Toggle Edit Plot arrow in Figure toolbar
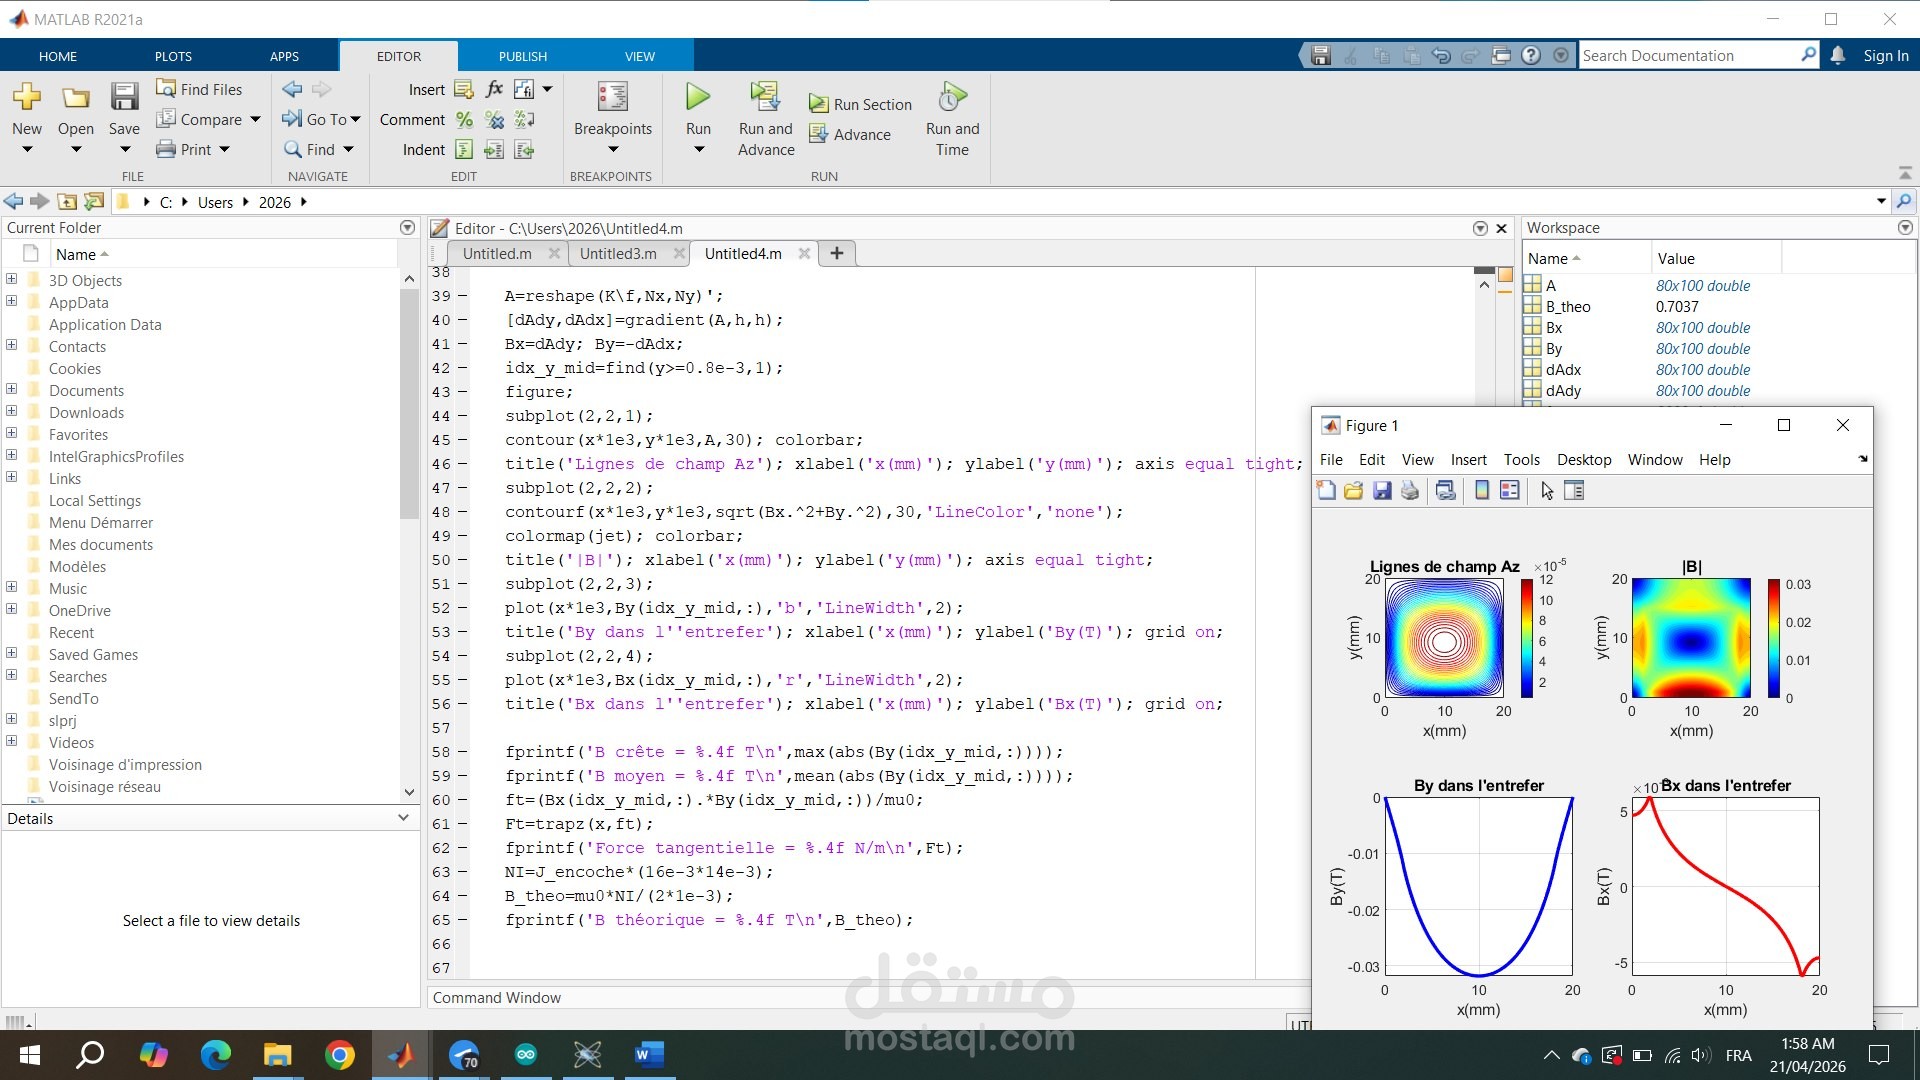This screenshot has width=1920, height=1080. tap(1547, 490)
